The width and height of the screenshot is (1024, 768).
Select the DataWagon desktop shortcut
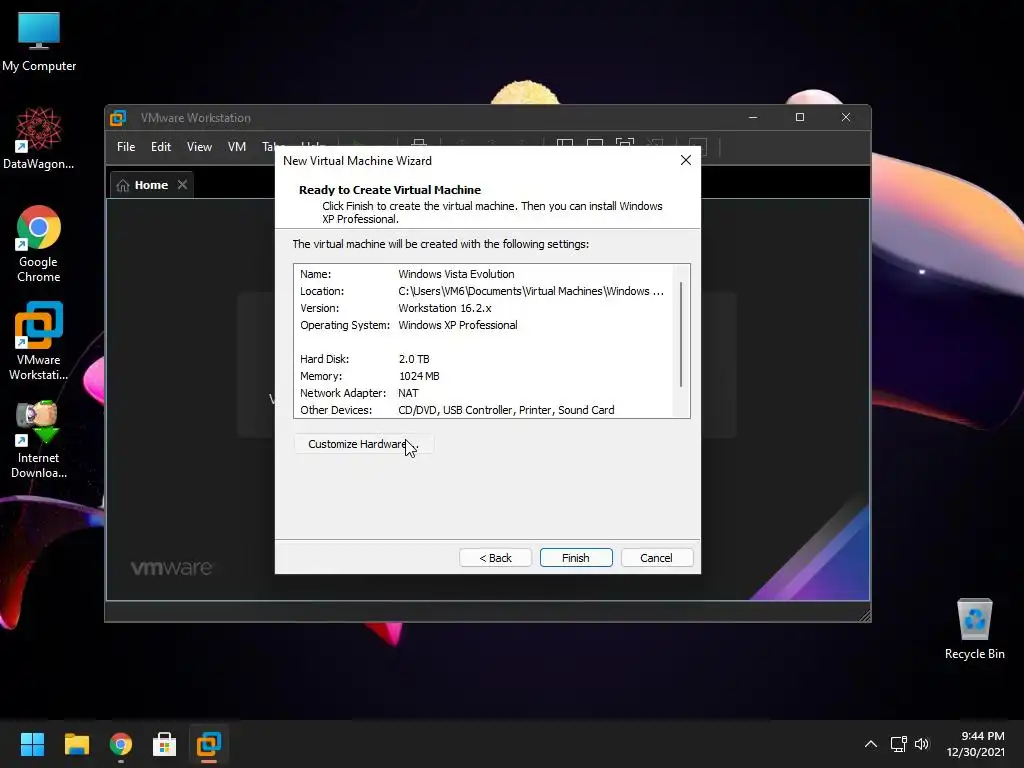coord(39,138)
